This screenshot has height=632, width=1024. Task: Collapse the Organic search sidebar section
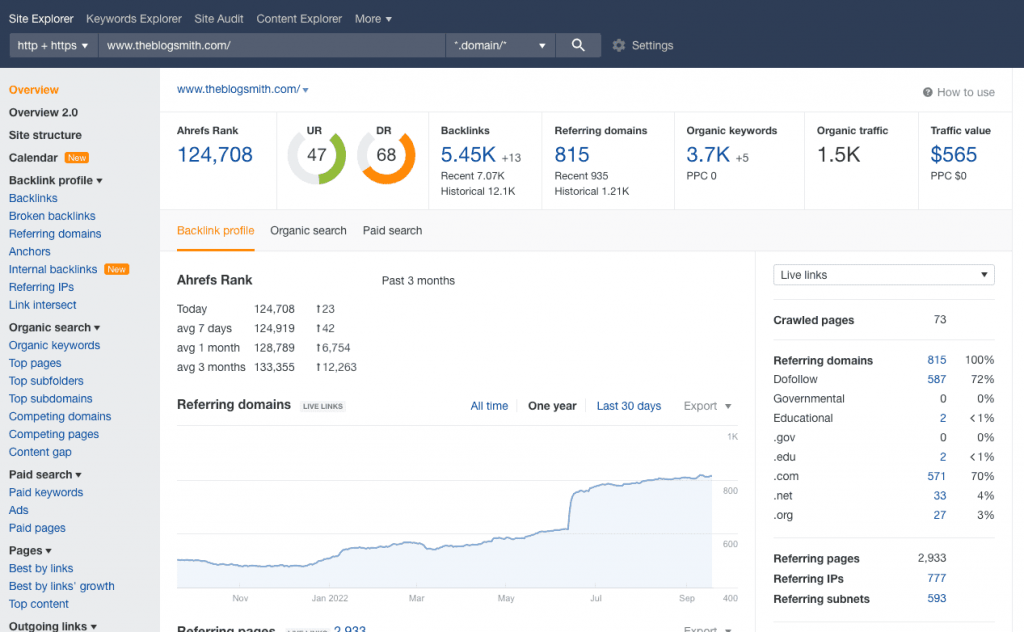[54, 327]
